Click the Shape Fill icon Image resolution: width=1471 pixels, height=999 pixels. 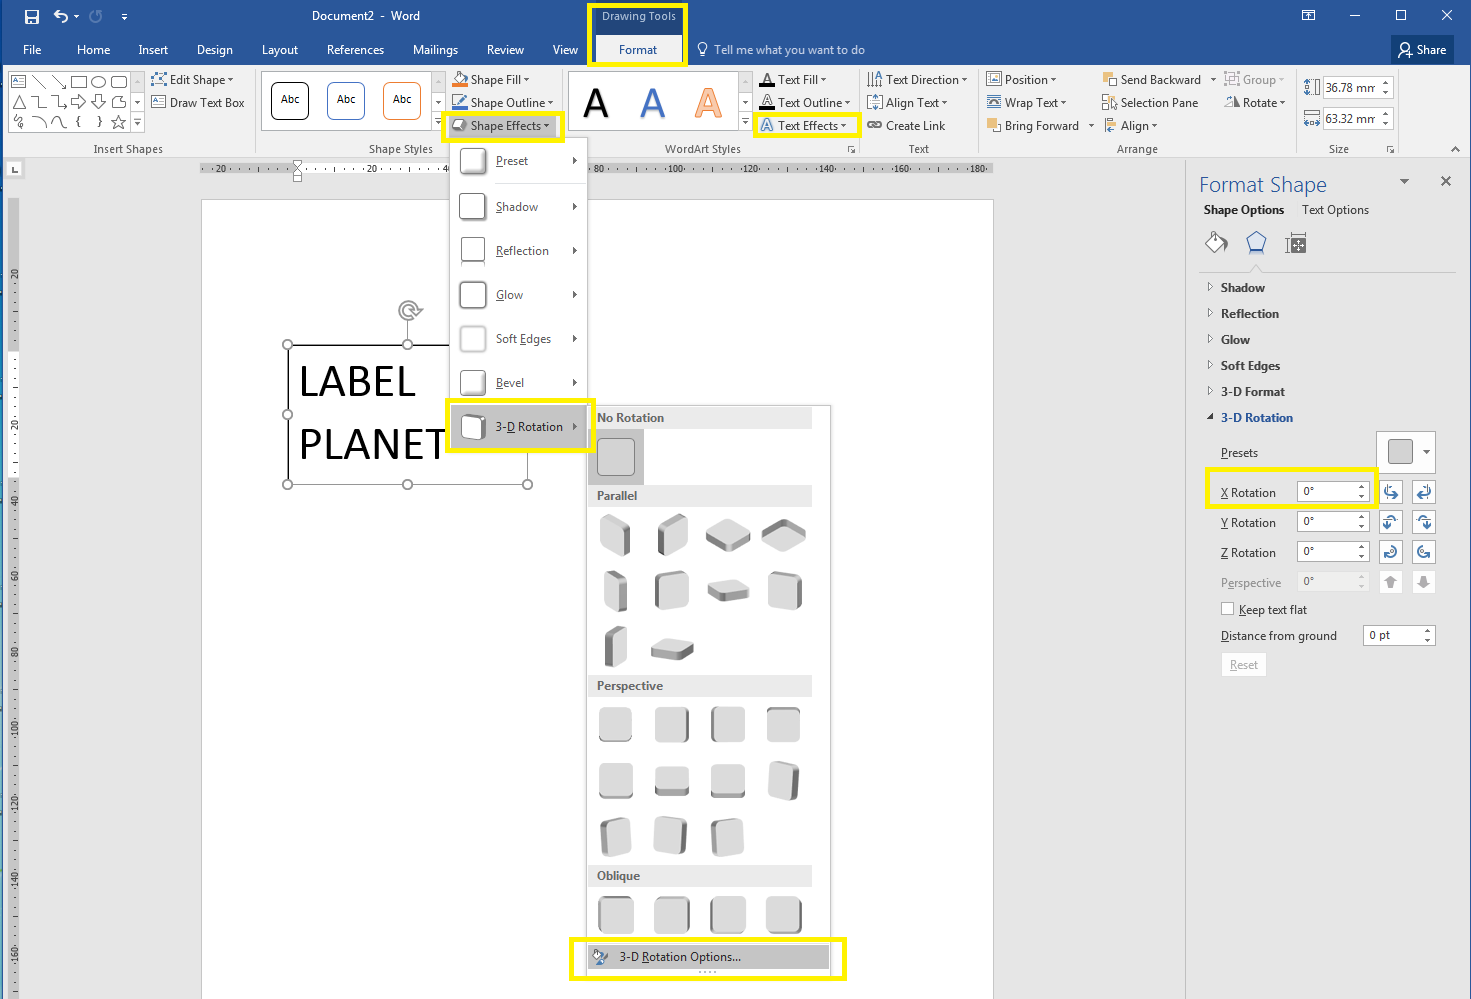[x=461, y=79]
